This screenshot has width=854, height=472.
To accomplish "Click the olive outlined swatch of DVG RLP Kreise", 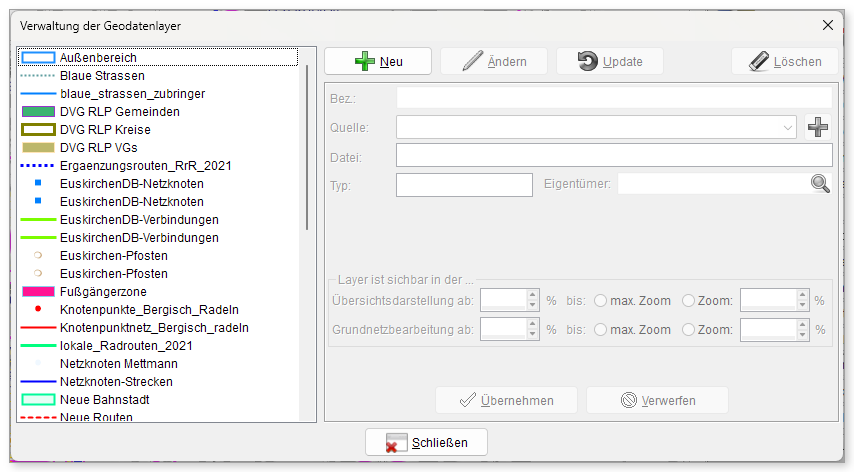I will pyautogui.click(x=38, y=130).
